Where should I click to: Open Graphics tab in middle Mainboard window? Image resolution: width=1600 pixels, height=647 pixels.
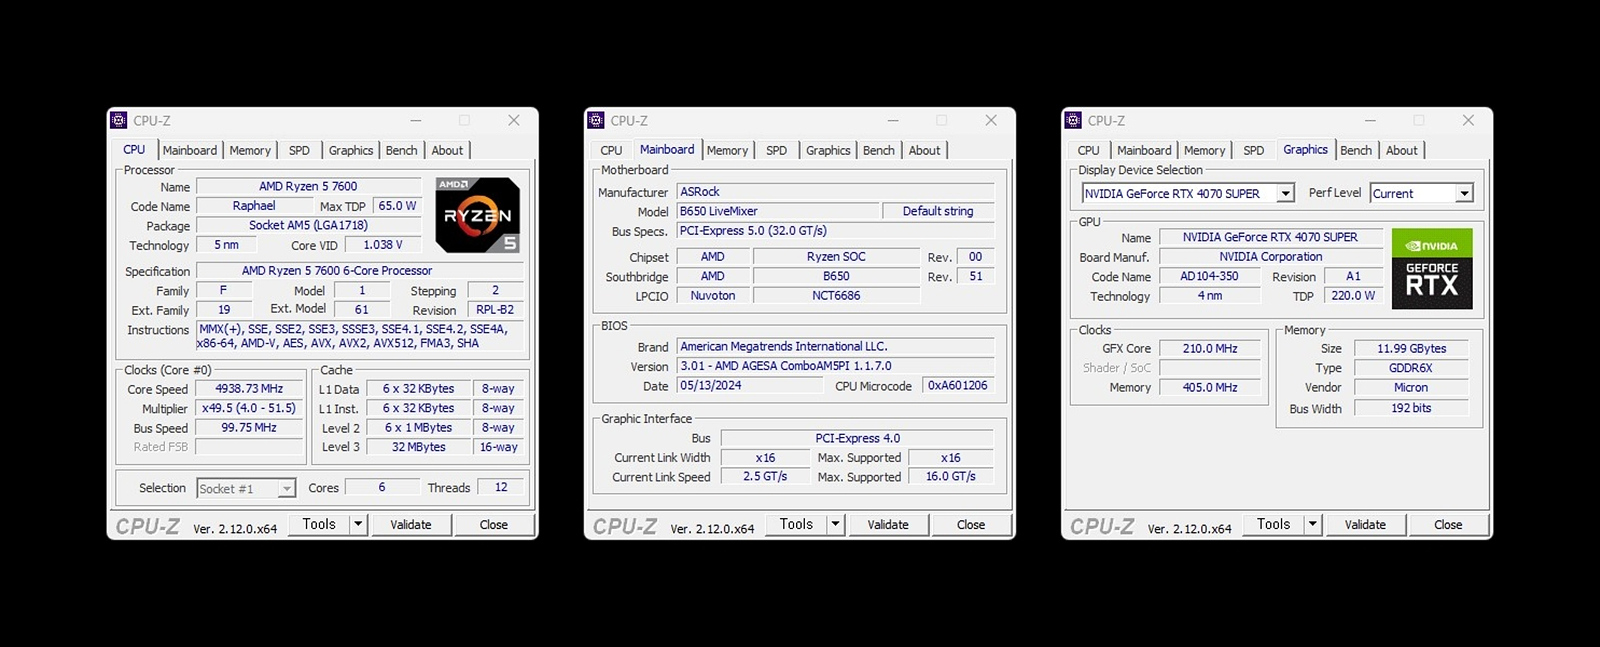pos(828,150)
